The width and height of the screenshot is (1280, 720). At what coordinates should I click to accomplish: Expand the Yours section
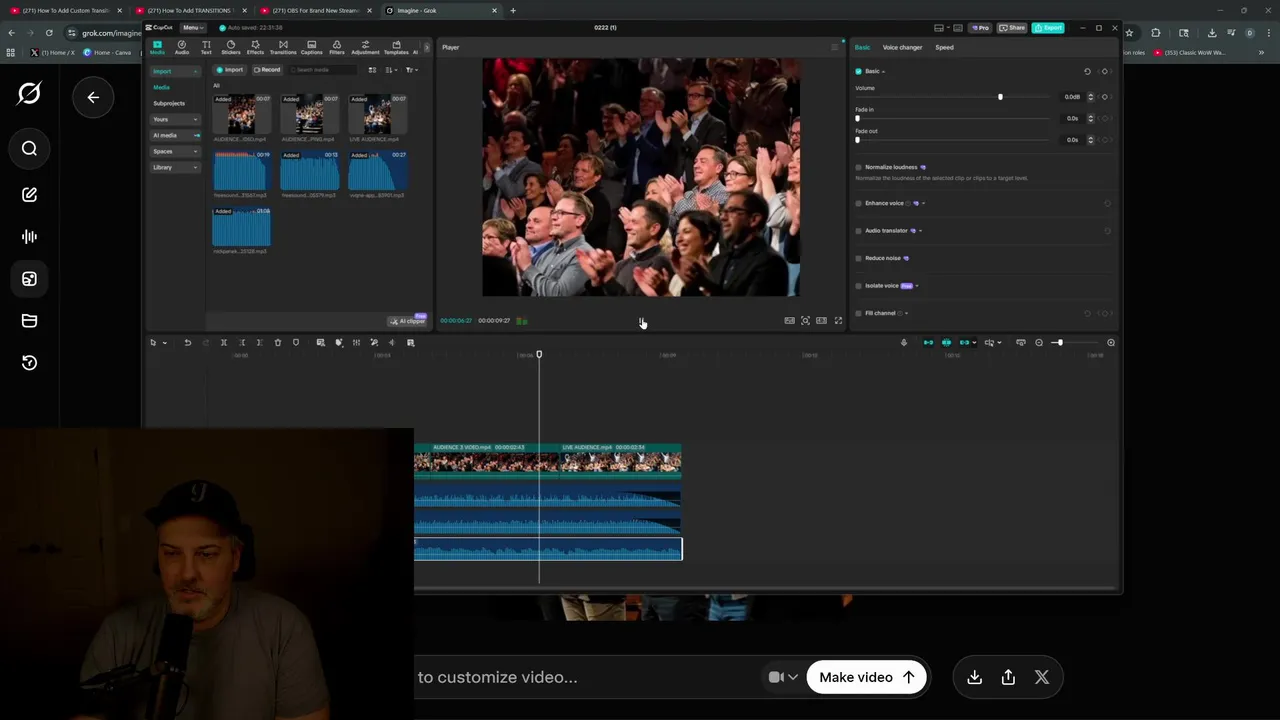click(175, 120)
